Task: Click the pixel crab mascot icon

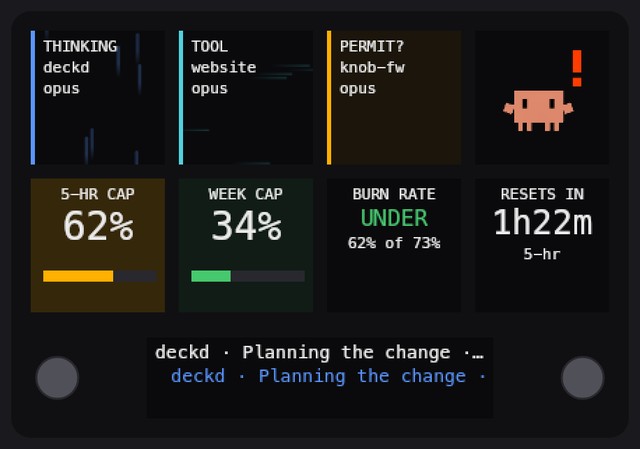Action: point(538,111)
